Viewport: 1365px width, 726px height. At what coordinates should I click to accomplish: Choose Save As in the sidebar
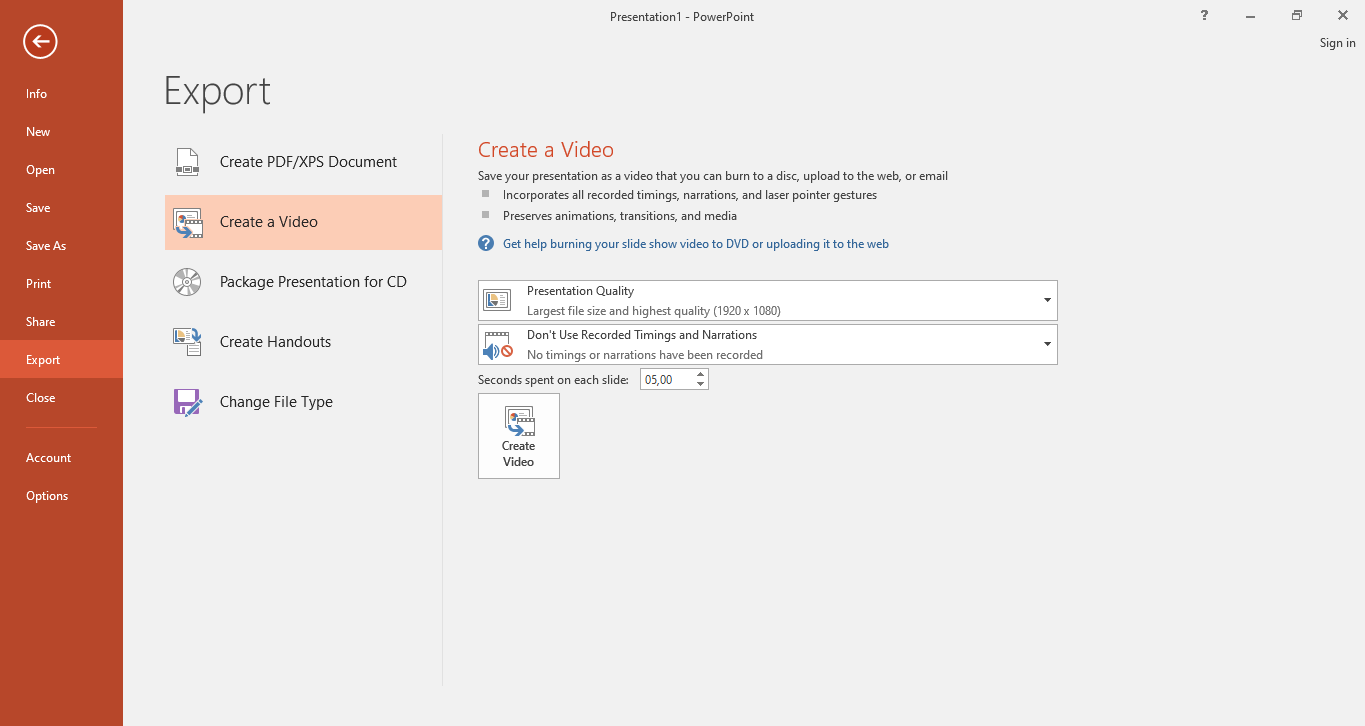pyautogui.click(x=61, y=246)
